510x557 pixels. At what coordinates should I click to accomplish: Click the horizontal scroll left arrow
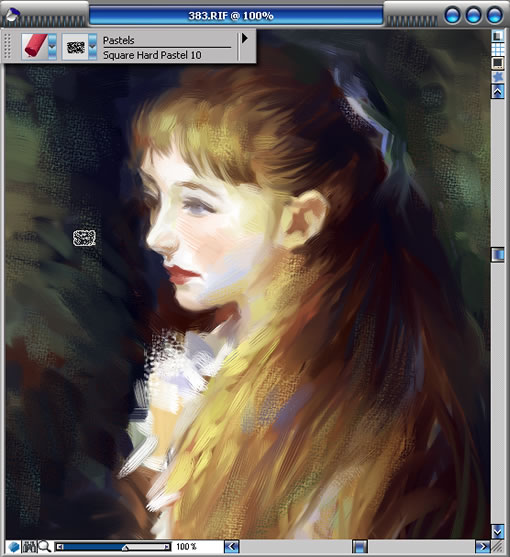point(232,546)
